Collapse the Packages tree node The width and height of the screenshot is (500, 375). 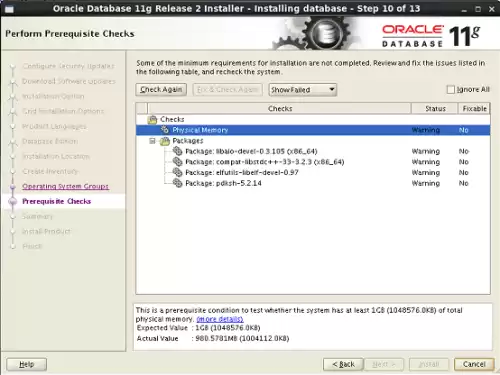[x=152, y=141]
